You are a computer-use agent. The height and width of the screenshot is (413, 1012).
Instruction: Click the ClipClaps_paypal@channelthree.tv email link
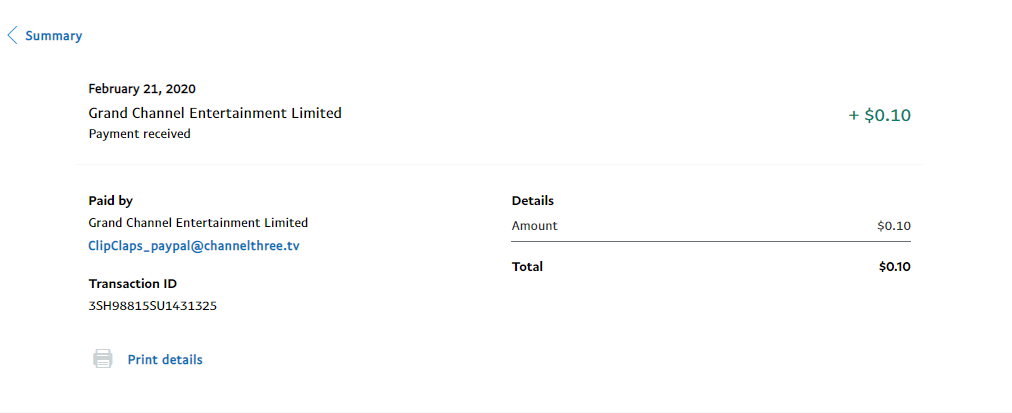[193, 245]
